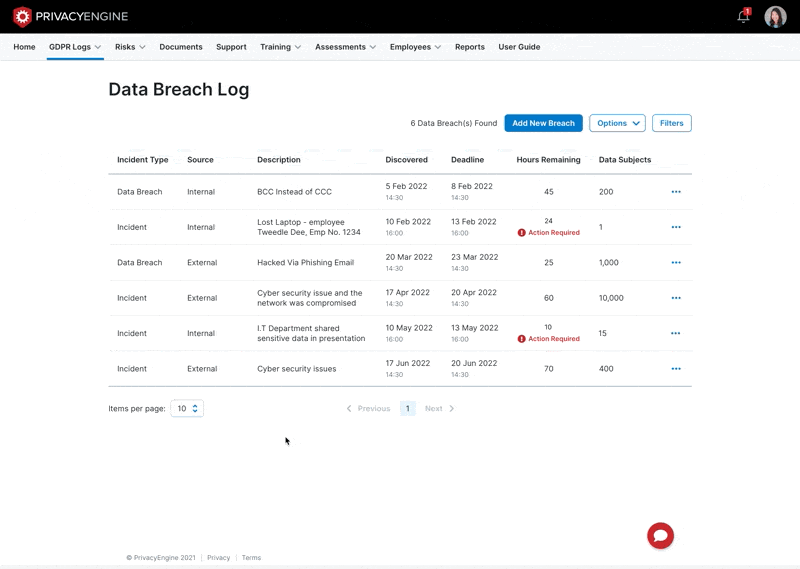Sort by Incident Type column header
Viewport: 800px width, 569px height.
point(142,160)
